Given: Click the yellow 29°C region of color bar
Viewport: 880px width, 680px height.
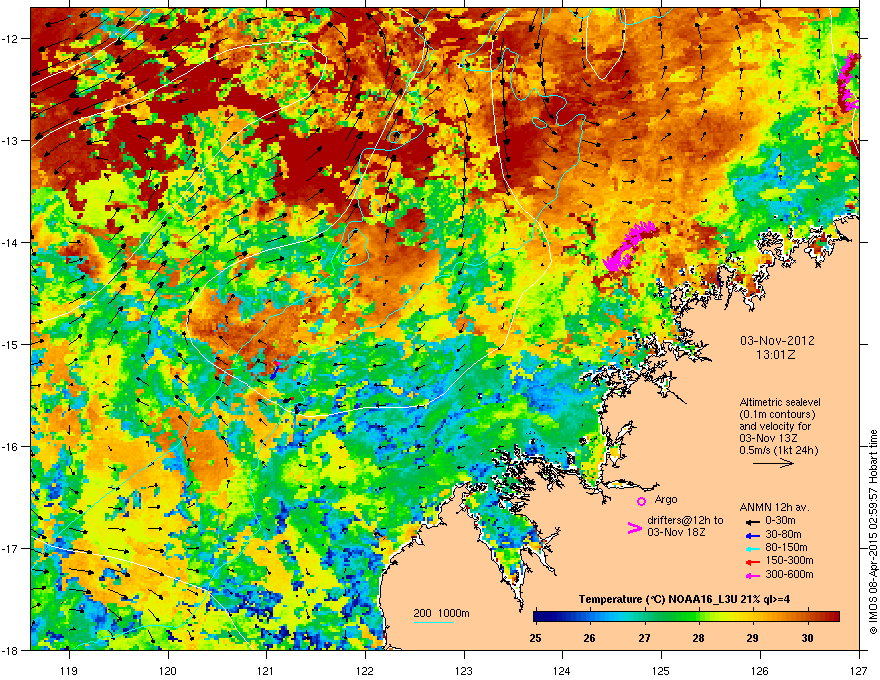Looking at the screenshot, I should (x=753, y=617).
